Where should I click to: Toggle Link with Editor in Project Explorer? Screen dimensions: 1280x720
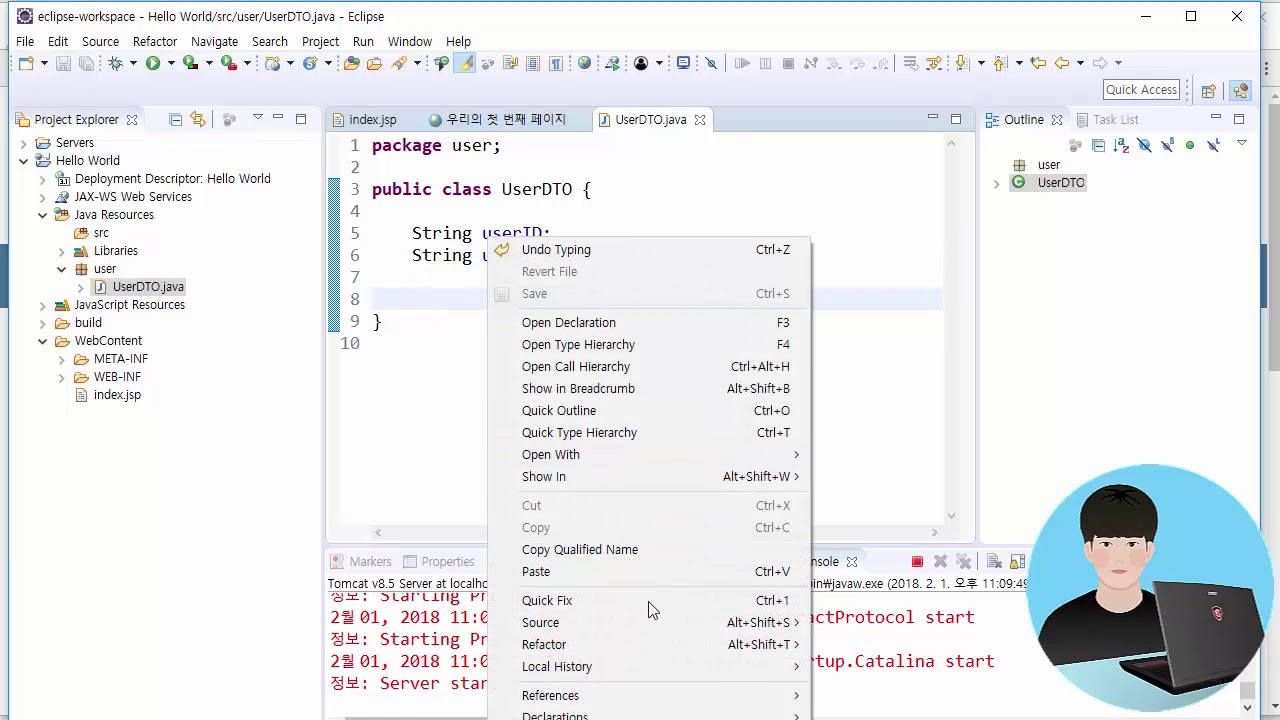pyautogui.click(x=198, y=119)
